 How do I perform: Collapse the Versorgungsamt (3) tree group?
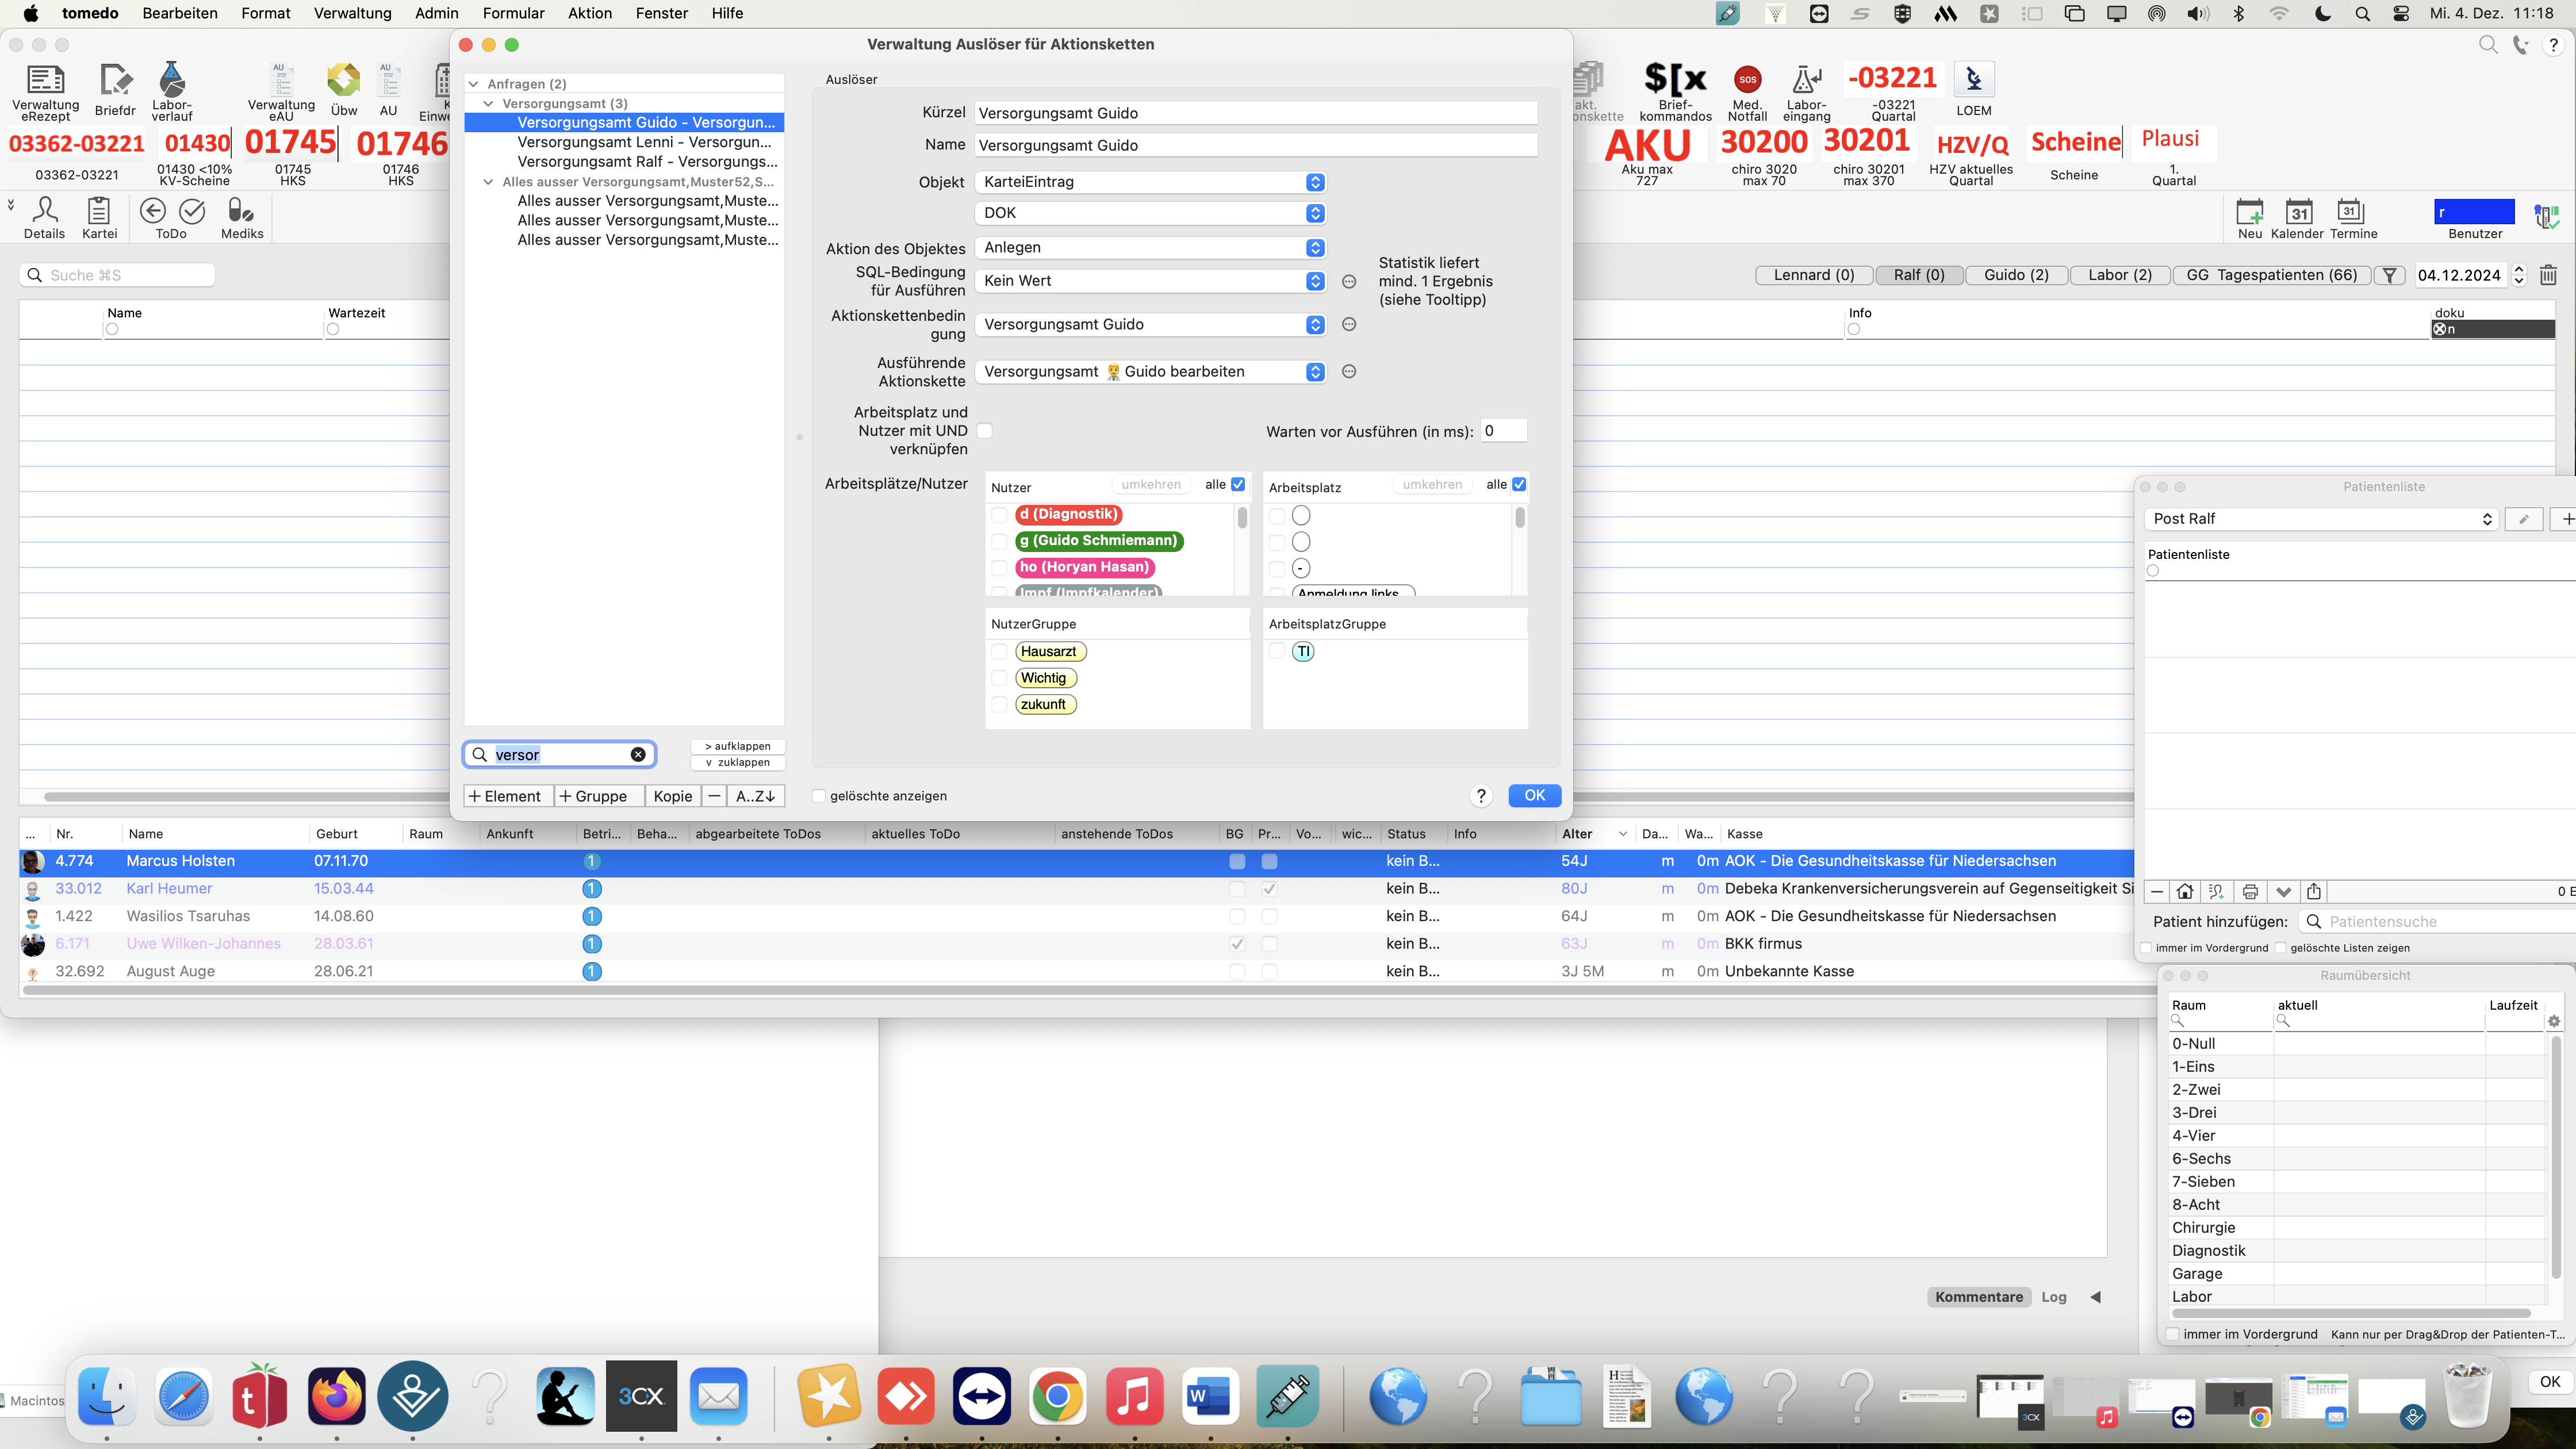tap(488, 103)
